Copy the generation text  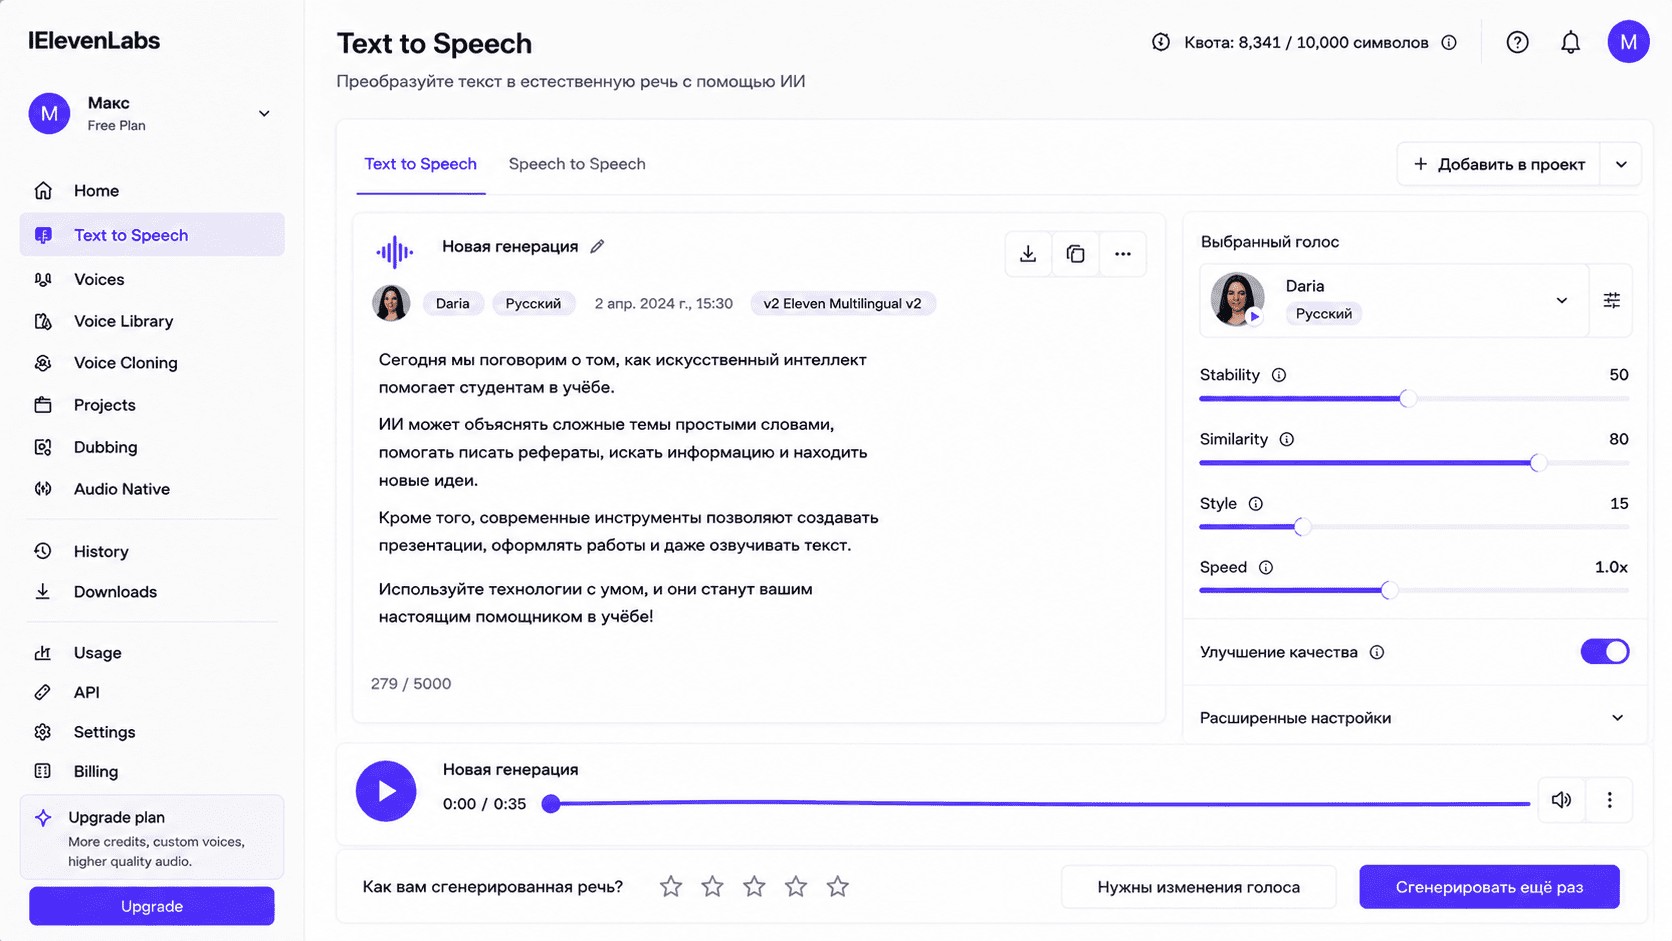pos(1075,254)
